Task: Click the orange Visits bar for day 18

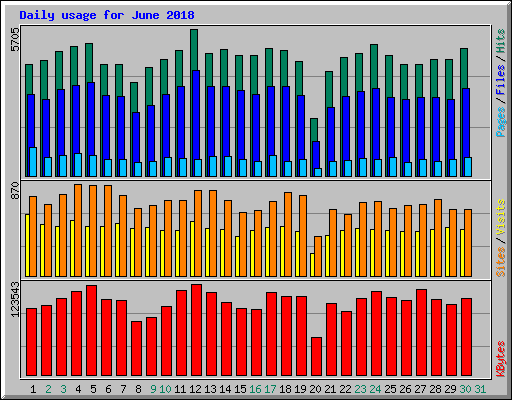Action: click(288, 234)
